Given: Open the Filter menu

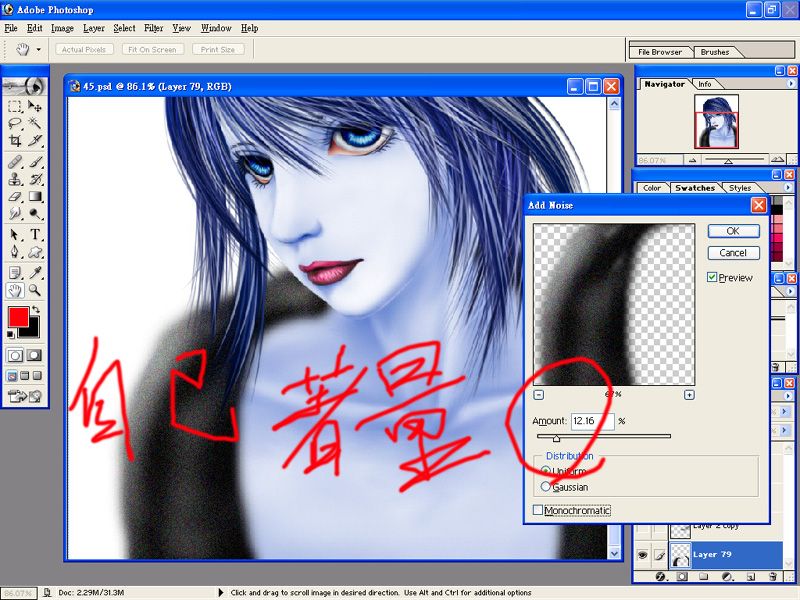Looking at the screenshot, I should [154, 28].
